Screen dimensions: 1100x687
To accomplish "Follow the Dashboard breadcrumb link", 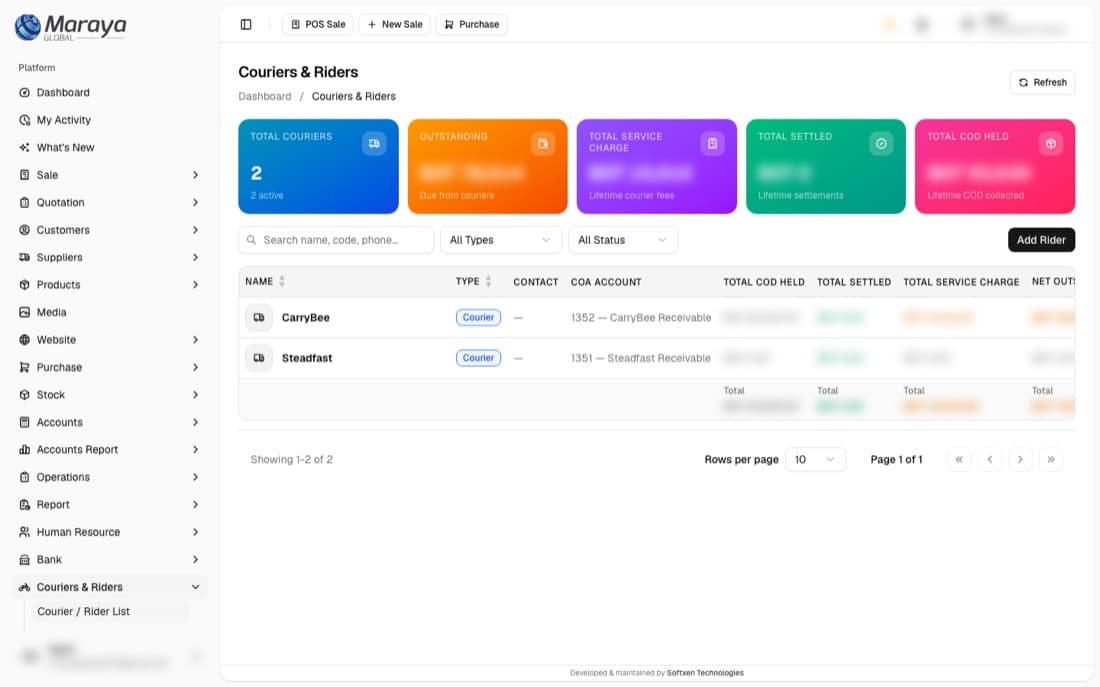I will pos(264,96).
